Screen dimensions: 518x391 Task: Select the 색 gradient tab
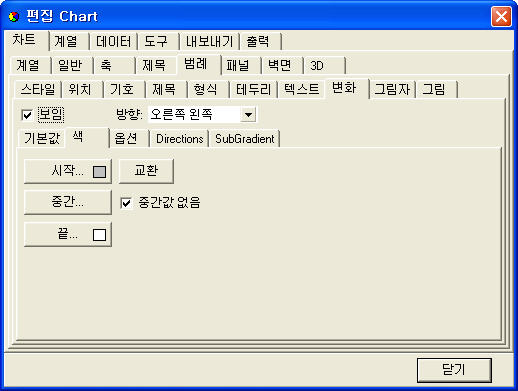pyautogui.click(x=87, y=137)
